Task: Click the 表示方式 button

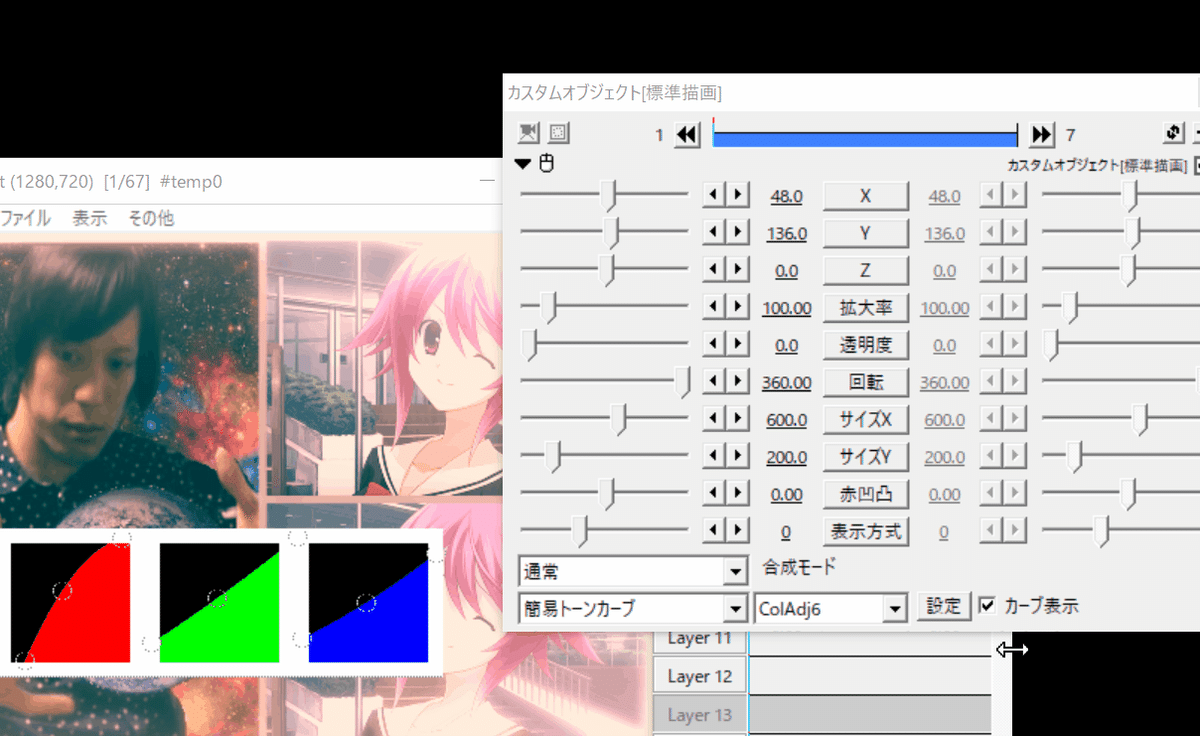Action: pos(865,531)
